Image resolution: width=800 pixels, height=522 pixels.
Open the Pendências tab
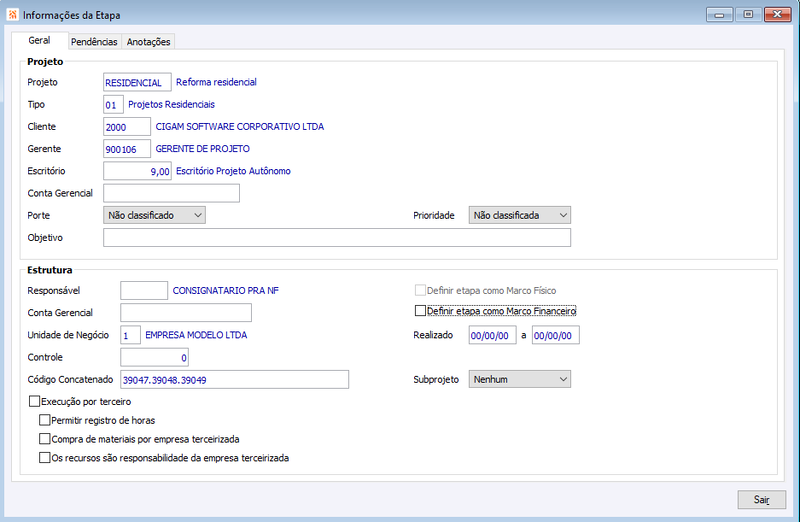pyautogui.click(x=94, y=42)
